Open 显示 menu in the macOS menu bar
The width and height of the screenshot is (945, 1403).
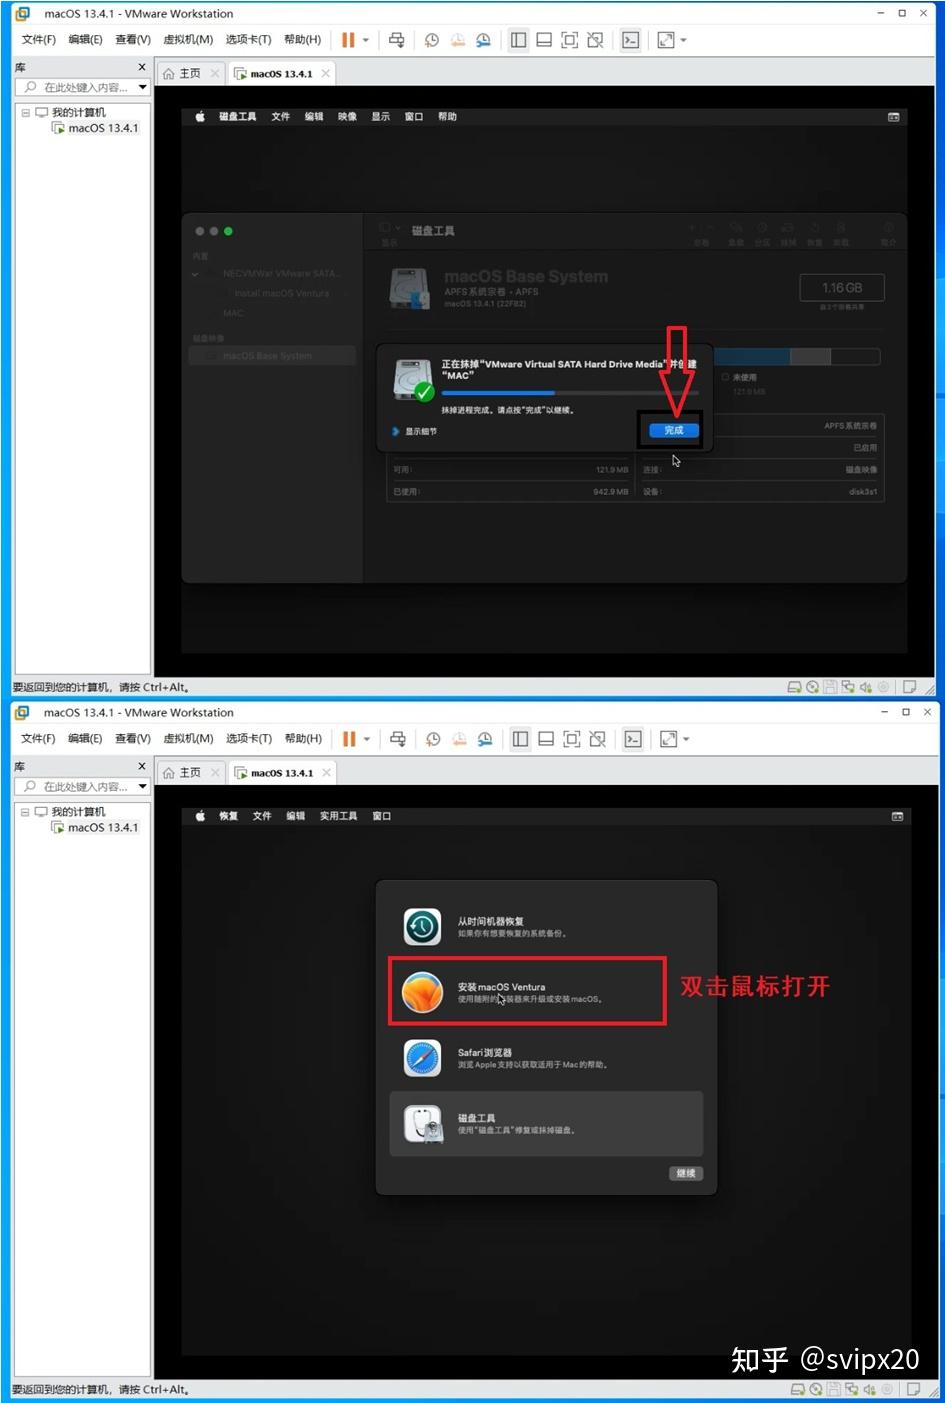[381, 117]
